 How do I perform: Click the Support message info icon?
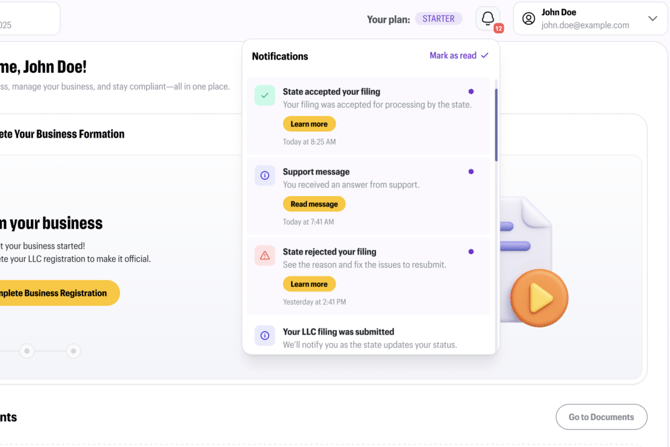265,175
